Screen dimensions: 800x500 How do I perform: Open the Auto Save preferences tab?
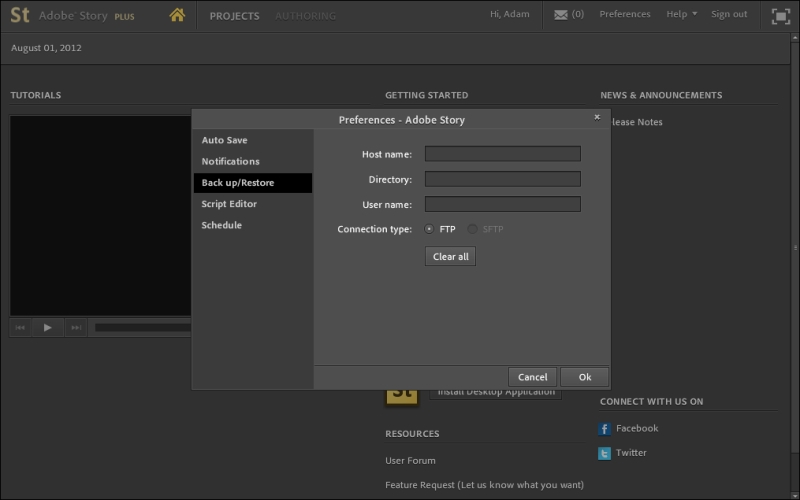(x=253, y=140)
